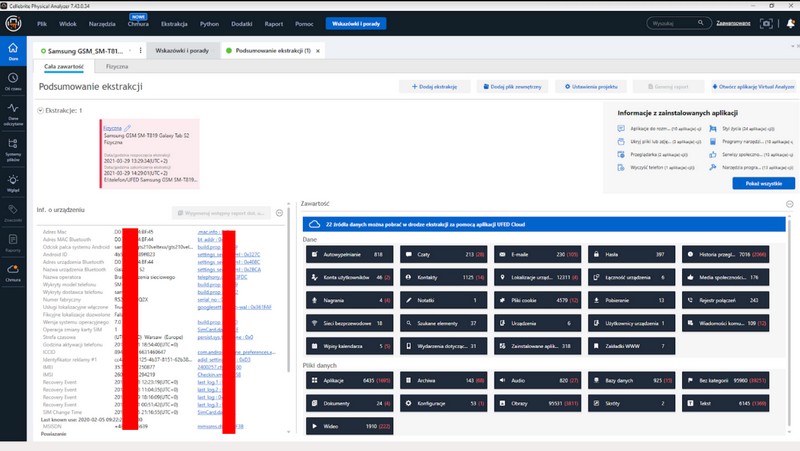Open the notifications bell icon
The image size is (800, 451).
pos(790,23)
